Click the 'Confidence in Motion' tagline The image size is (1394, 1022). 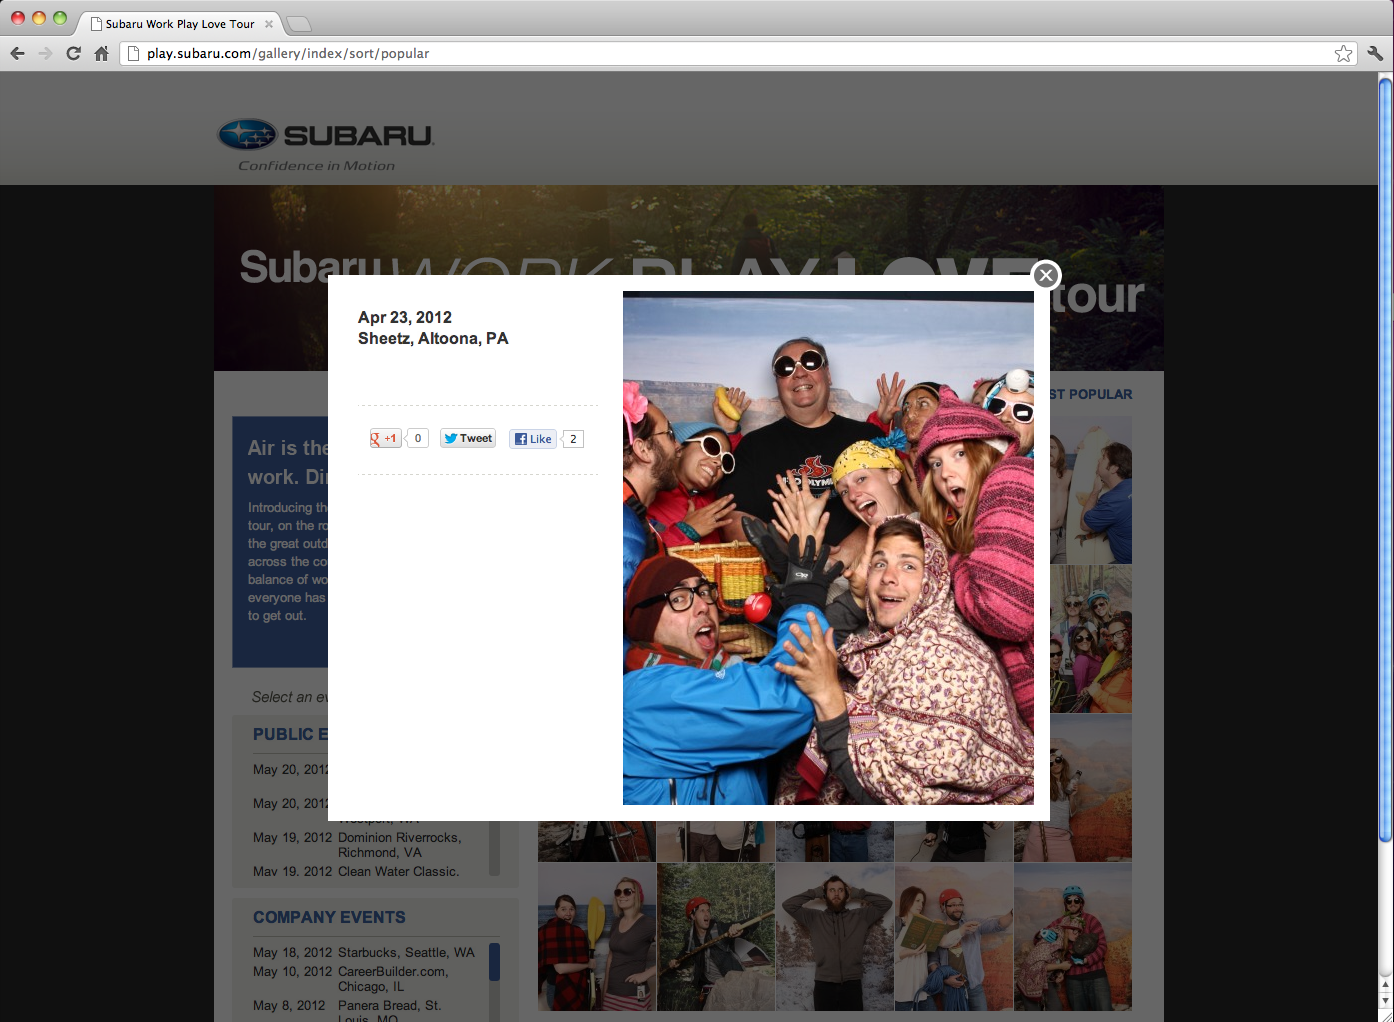tap(316, 166)
